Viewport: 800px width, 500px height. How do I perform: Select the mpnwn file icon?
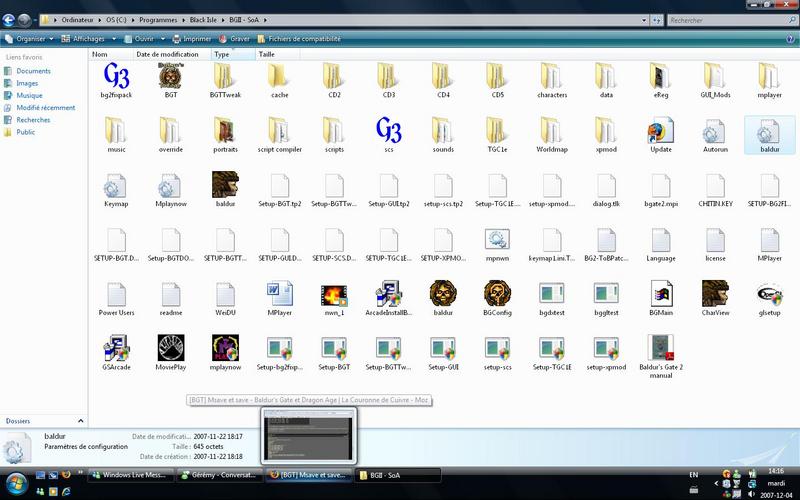497,239
